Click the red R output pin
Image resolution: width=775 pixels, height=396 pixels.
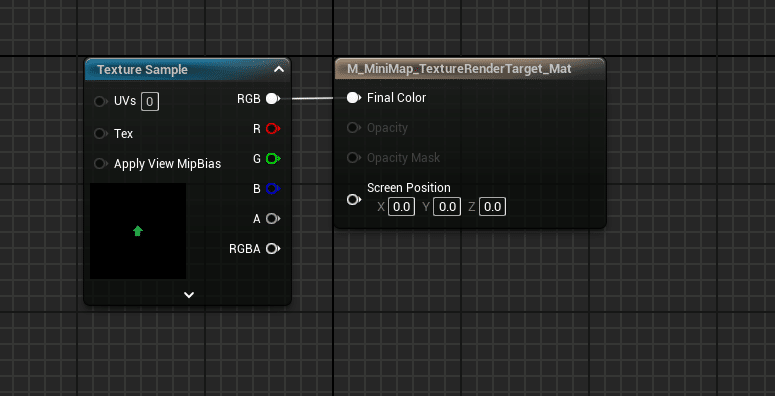[273, 129]
